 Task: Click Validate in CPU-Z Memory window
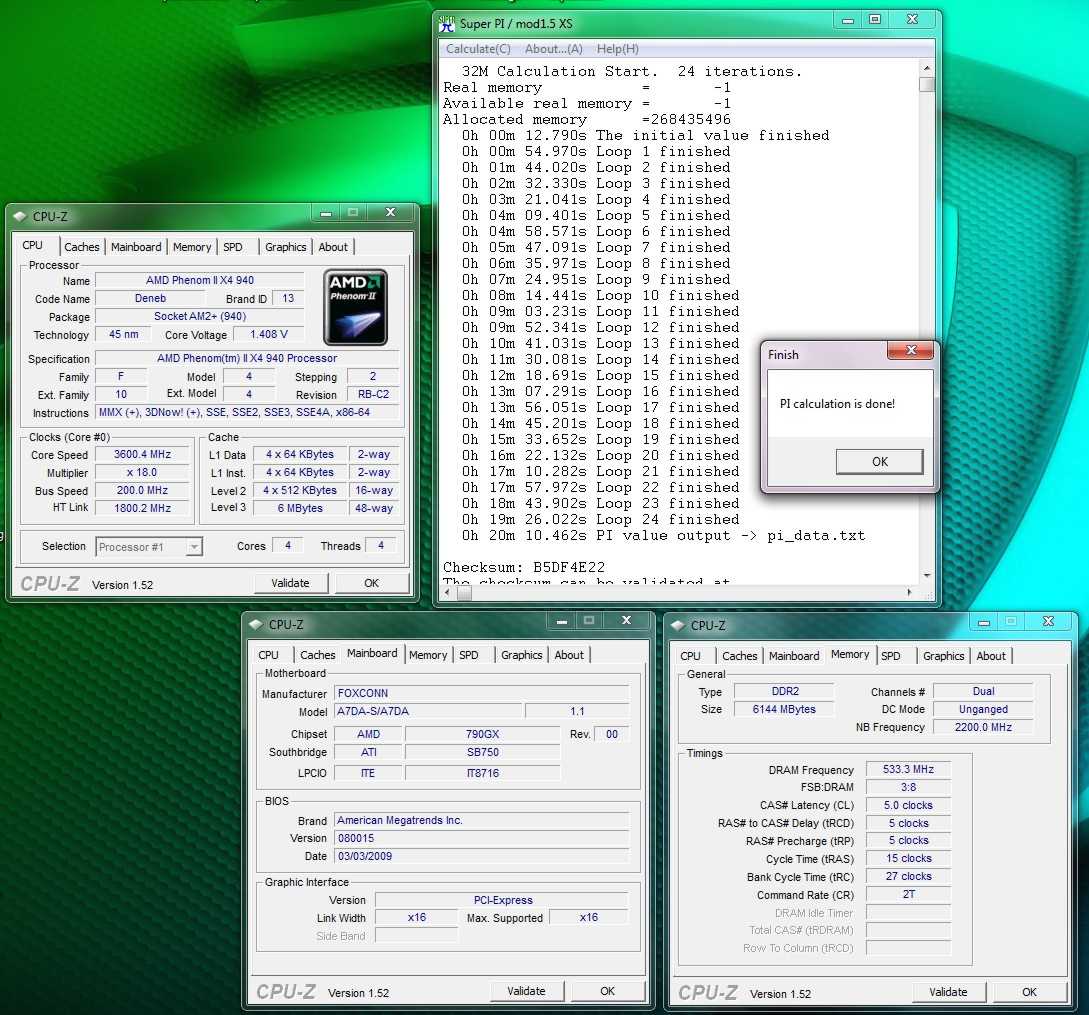click(x=948, y=992)
